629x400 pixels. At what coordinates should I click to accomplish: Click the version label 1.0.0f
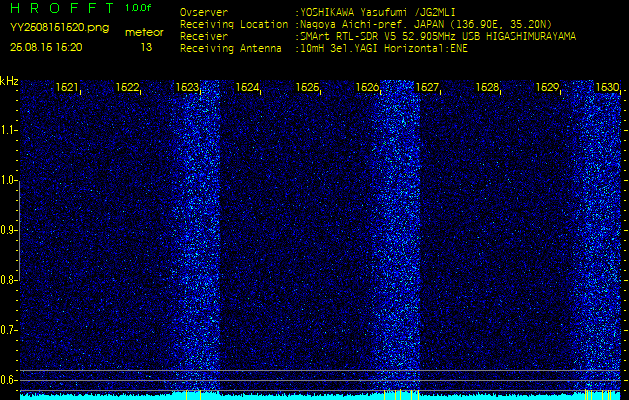138,8
